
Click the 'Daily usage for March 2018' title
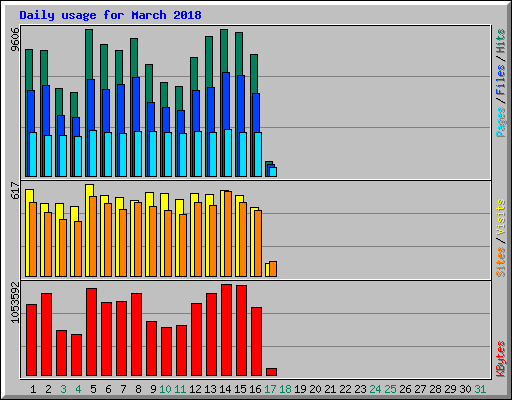click(110, 15)
